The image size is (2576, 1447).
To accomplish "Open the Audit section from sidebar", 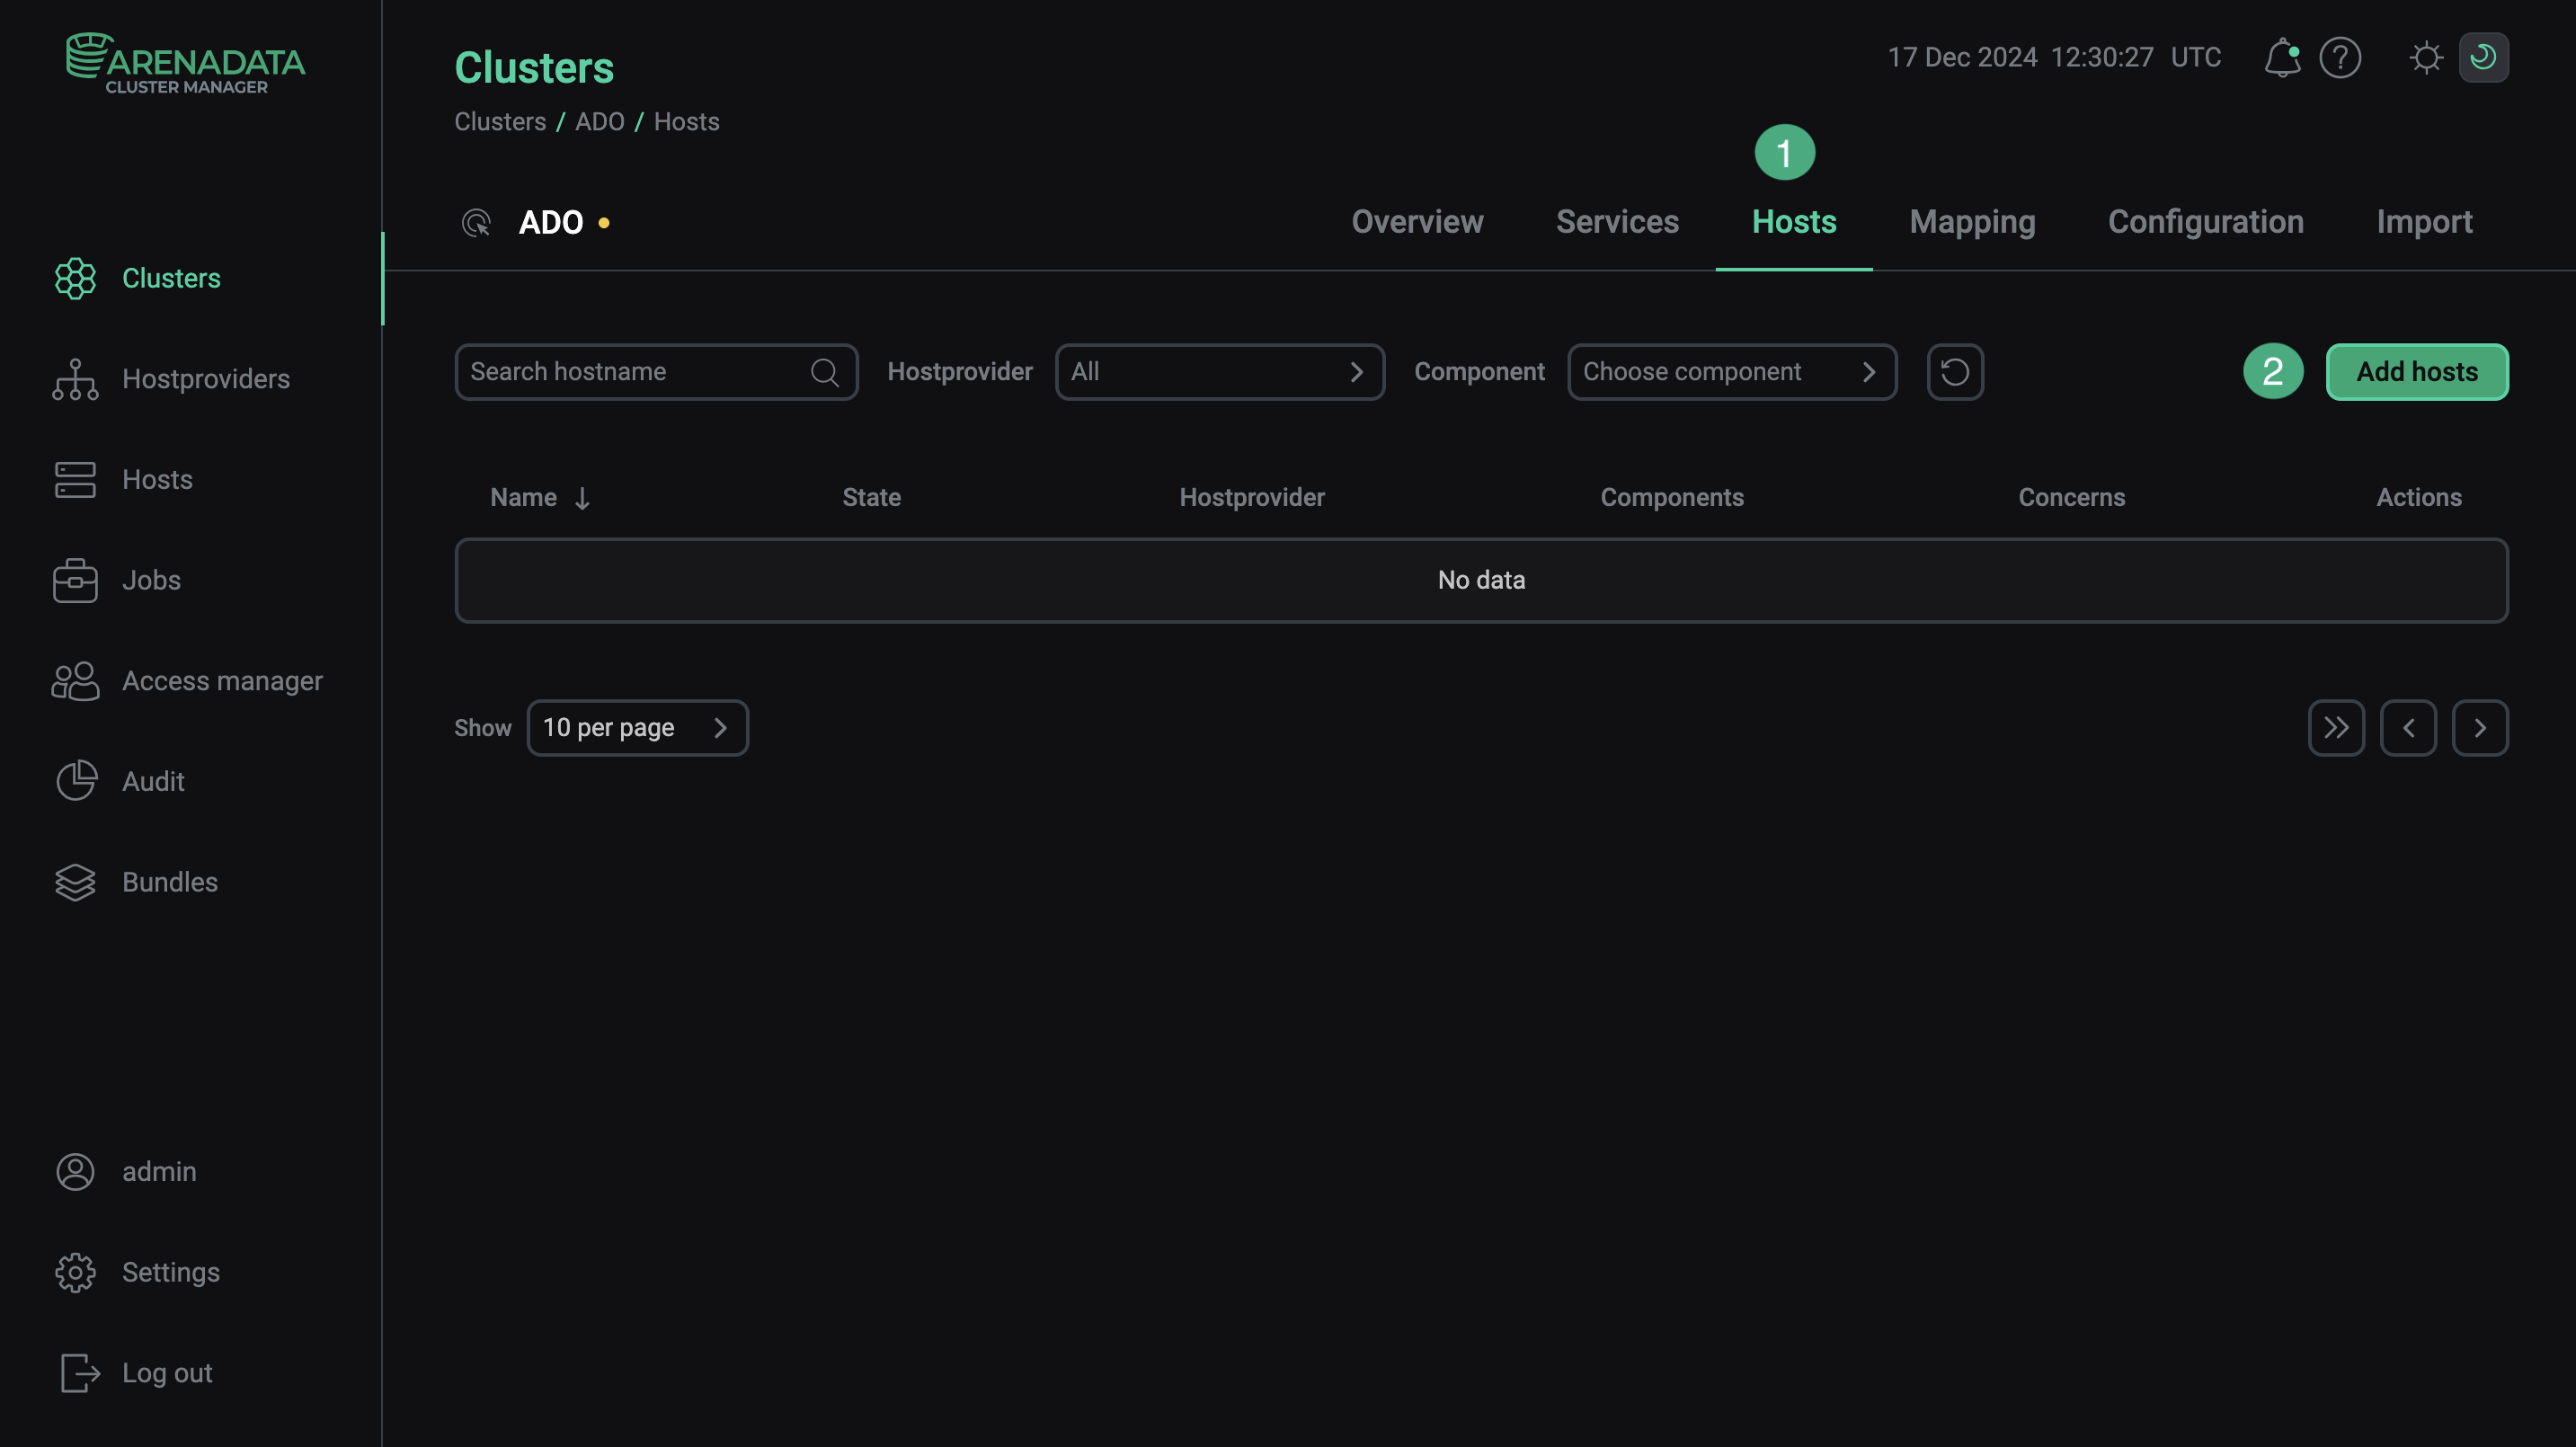I will (x=153, y=781).
